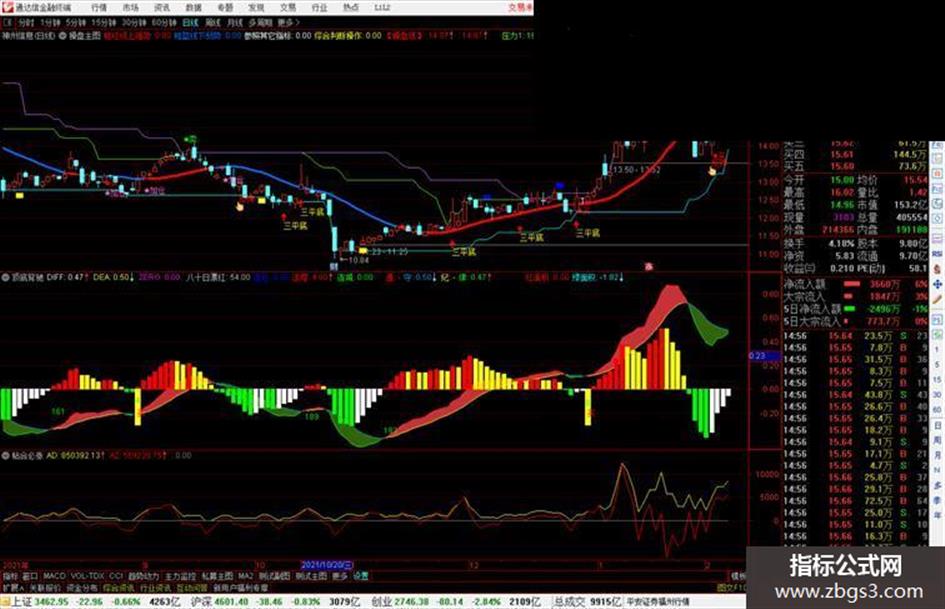Open the 互动问答 tab
Viewport: 945px width, 609px height.
point(192,587)
